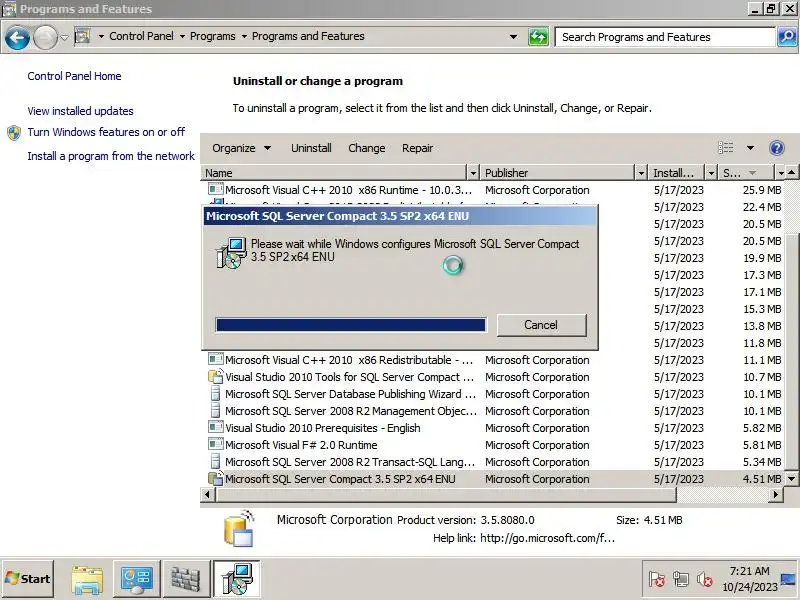Expand the Programs breadcrumb arrow

(x=244, y=37)
